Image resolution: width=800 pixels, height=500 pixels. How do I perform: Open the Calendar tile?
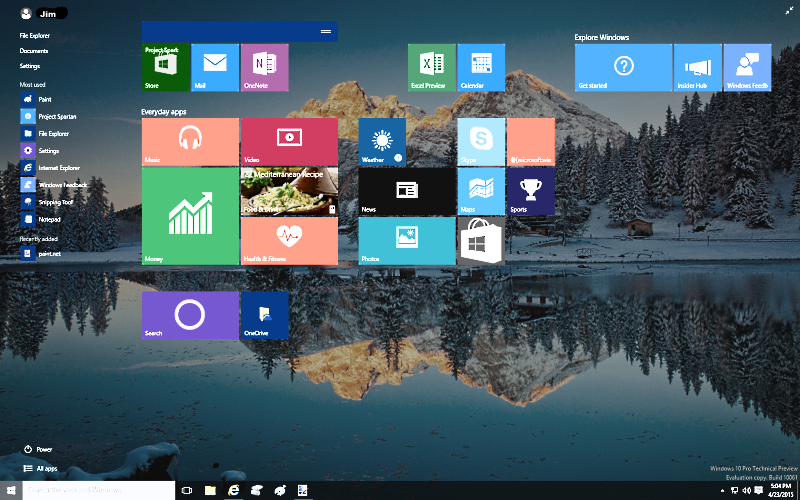[481, 67]
